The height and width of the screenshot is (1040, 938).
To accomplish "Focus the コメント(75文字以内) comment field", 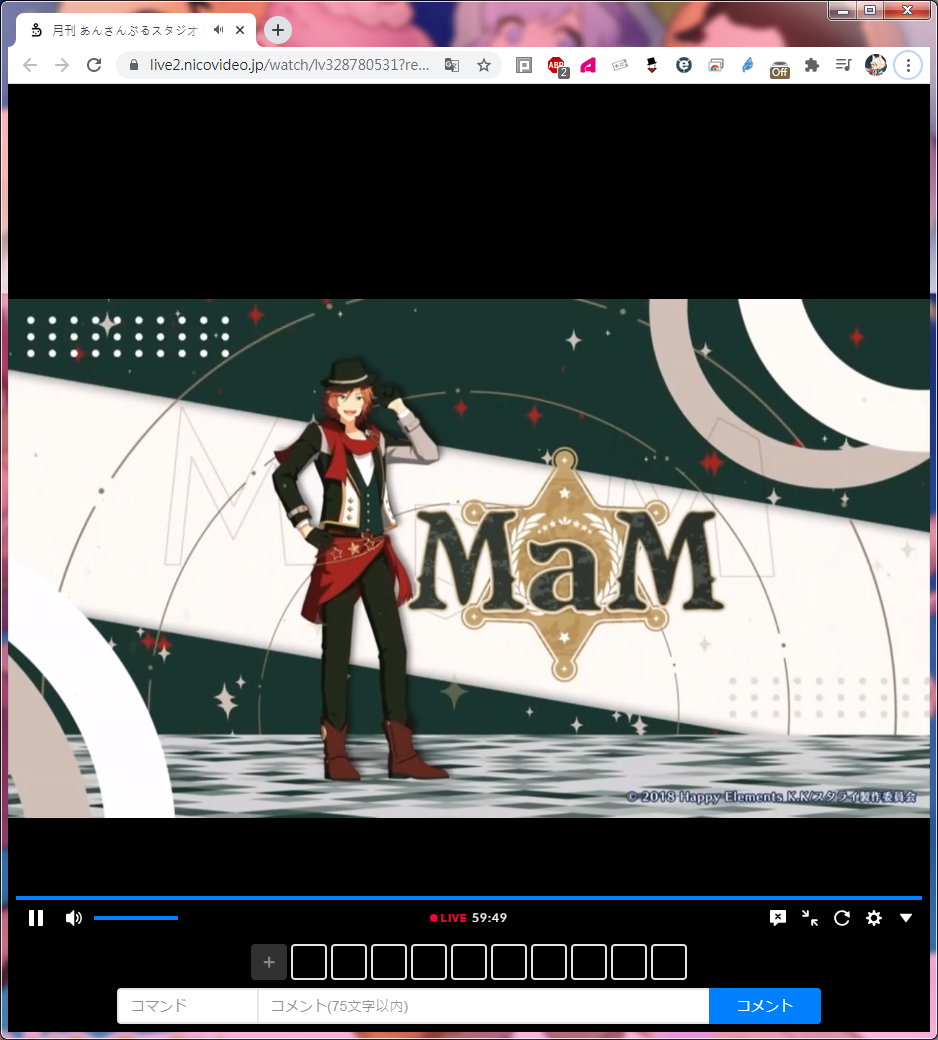I will pos(484,1006).
